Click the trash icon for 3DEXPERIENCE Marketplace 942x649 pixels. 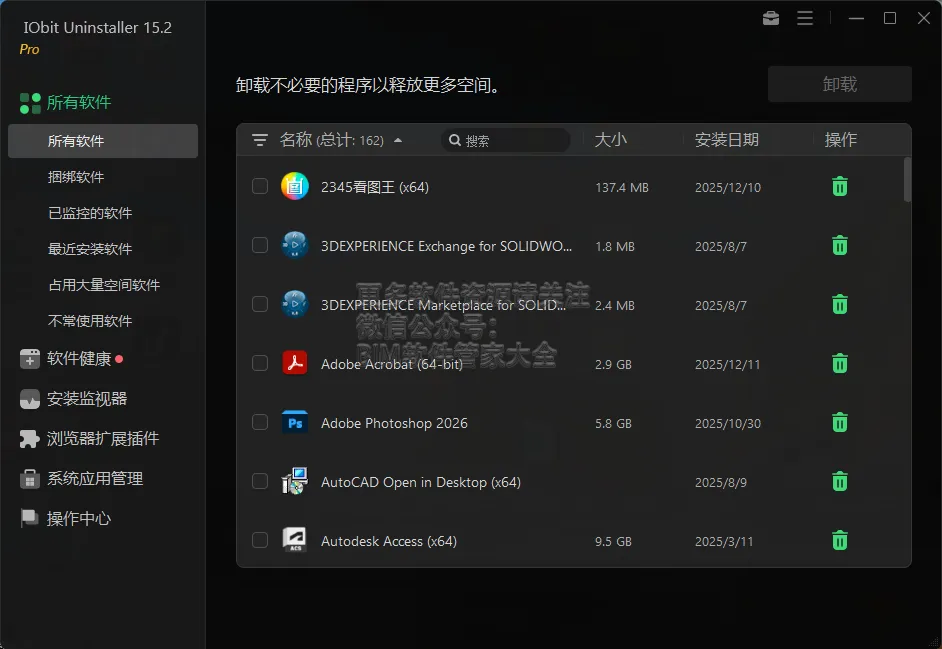pyautogui.click(x=840, y=305)
